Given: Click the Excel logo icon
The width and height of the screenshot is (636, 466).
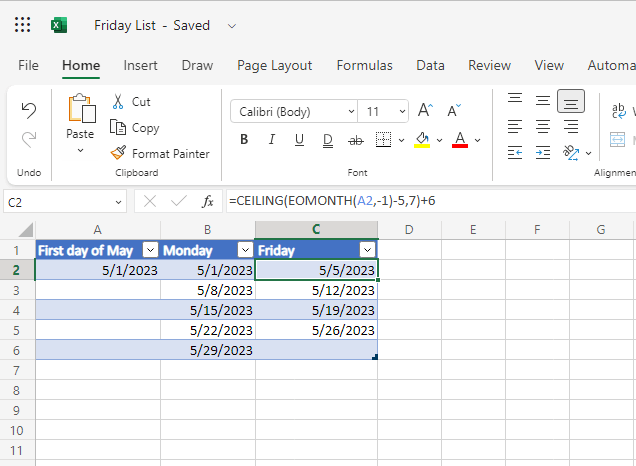Looking at the screenshot, I should point(59,26).
